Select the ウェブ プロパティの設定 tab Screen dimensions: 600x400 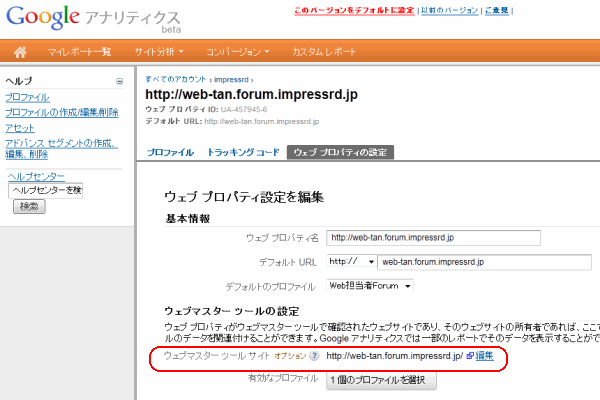click(x=339, y=152)
